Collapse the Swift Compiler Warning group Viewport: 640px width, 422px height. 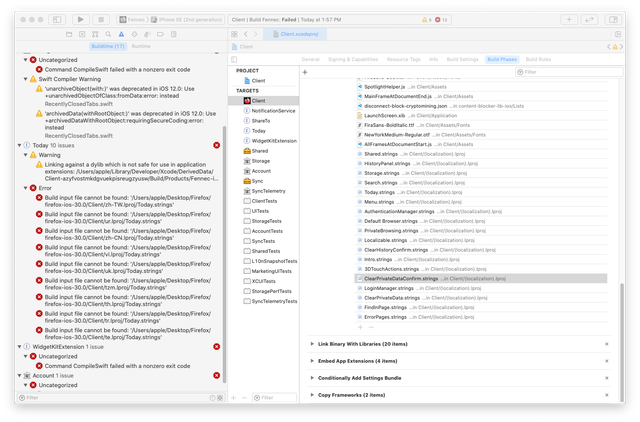(x=25, y=79)
